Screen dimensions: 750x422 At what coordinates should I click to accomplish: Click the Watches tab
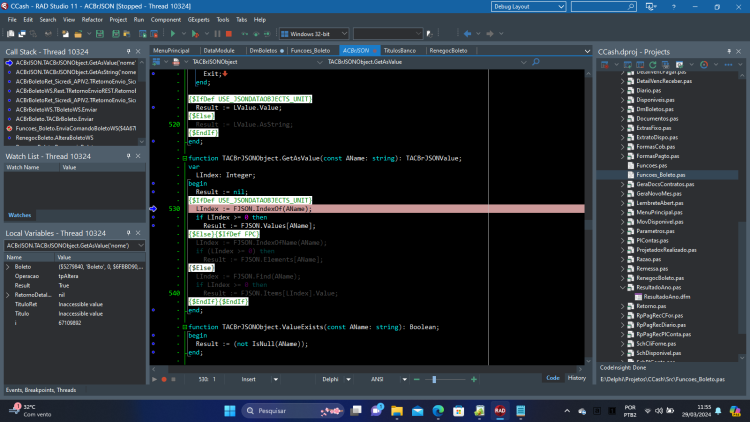[x=20, y=215]
